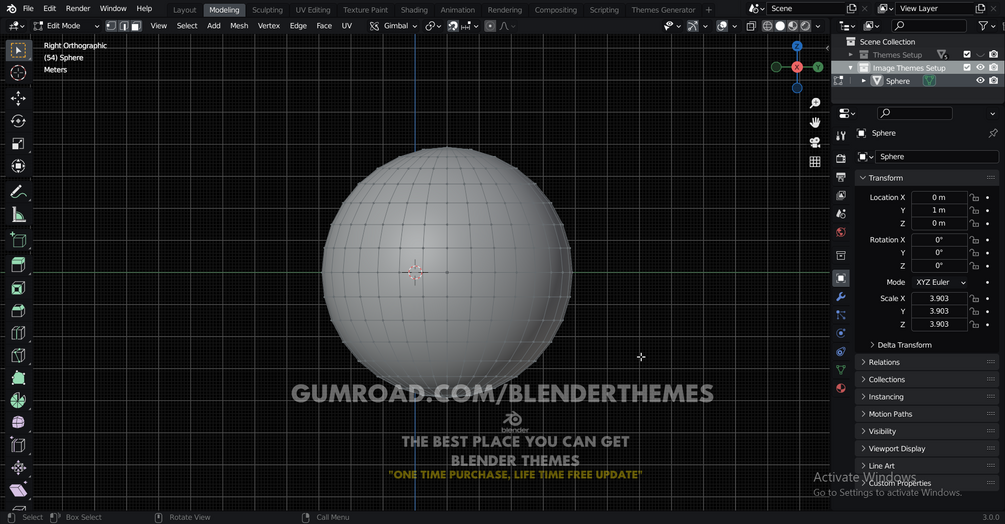Open the XYZ Euler rotation mode dropdown
Viewport: 1005px width, 524px height.
[x=940, y=282]
